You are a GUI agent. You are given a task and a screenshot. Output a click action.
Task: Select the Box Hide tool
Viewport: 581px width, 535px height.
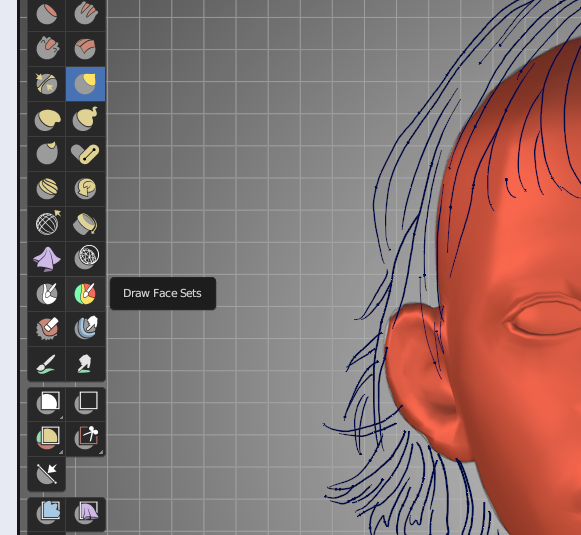pyautogui.click(x=85, y=403)
